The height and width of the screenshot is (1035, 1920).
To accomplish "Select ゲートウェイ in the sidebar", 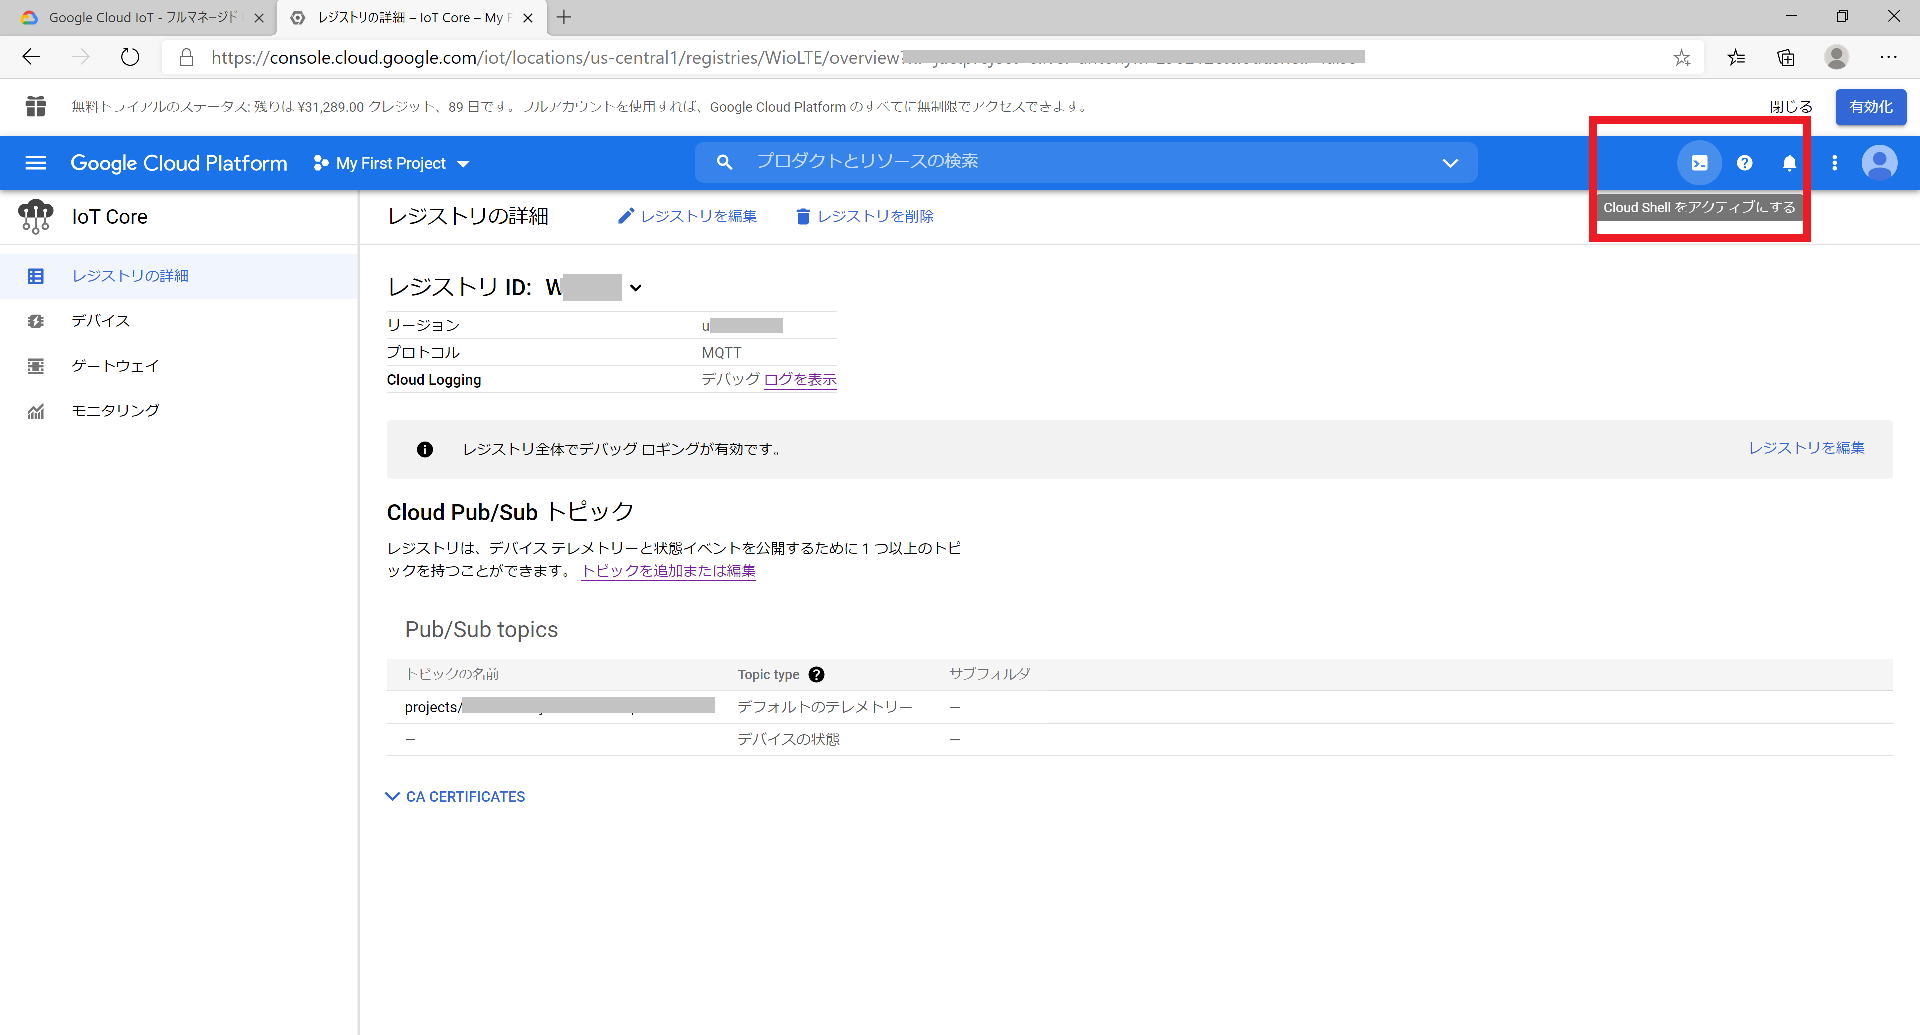I will click(115, 366).
